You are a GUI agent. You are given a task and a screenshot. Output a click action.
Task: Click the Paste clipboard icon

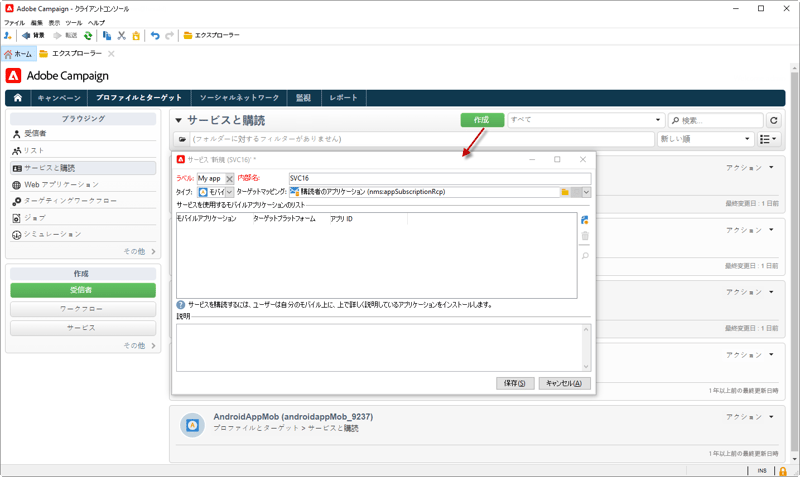click(136, 35)
